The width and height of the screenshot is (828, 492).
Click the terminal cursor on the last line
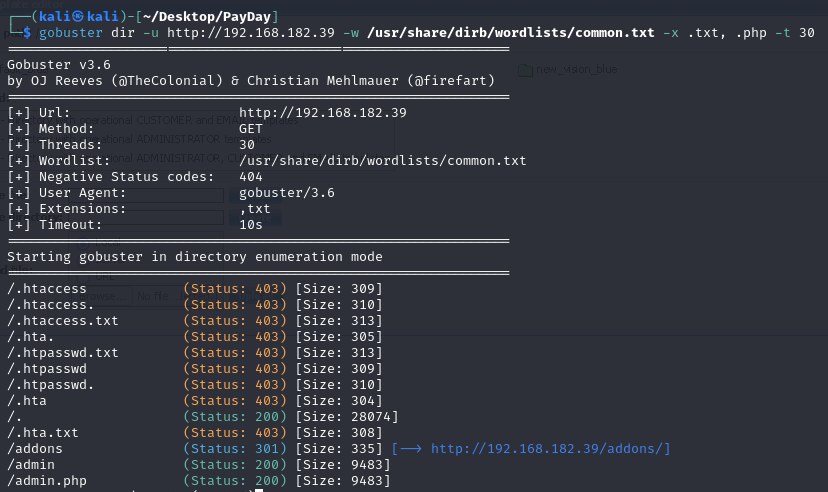point(259,490)
